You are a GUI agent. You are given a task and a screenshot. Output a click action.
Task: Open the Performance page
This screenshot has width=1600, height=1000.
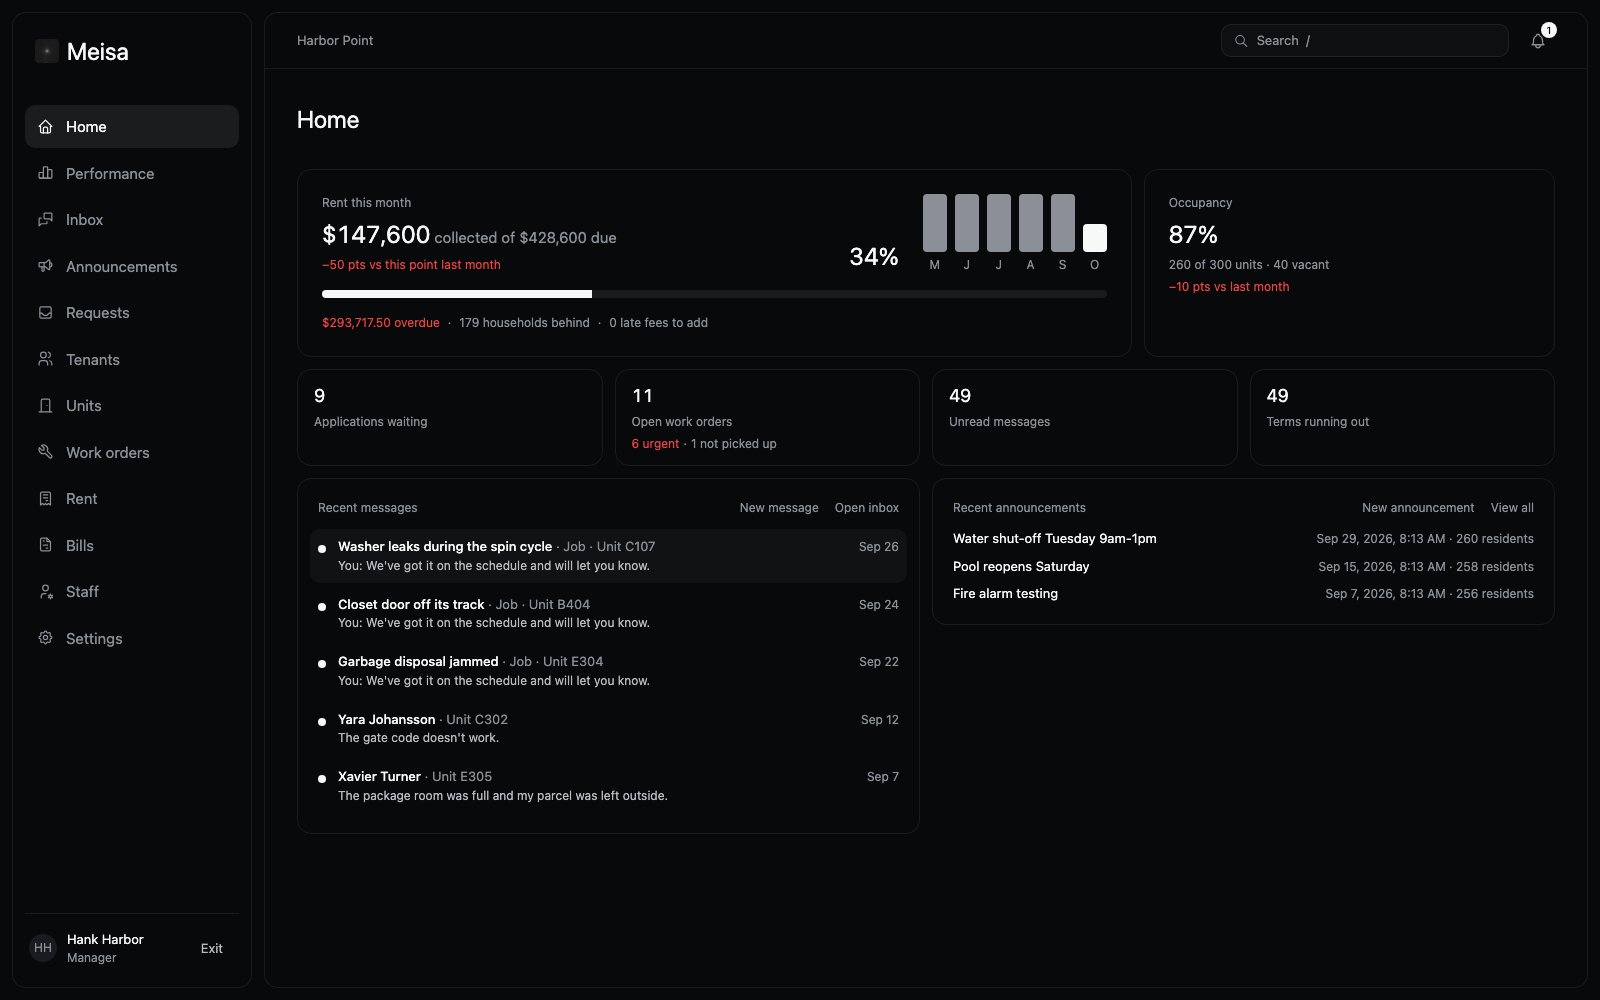132,173
